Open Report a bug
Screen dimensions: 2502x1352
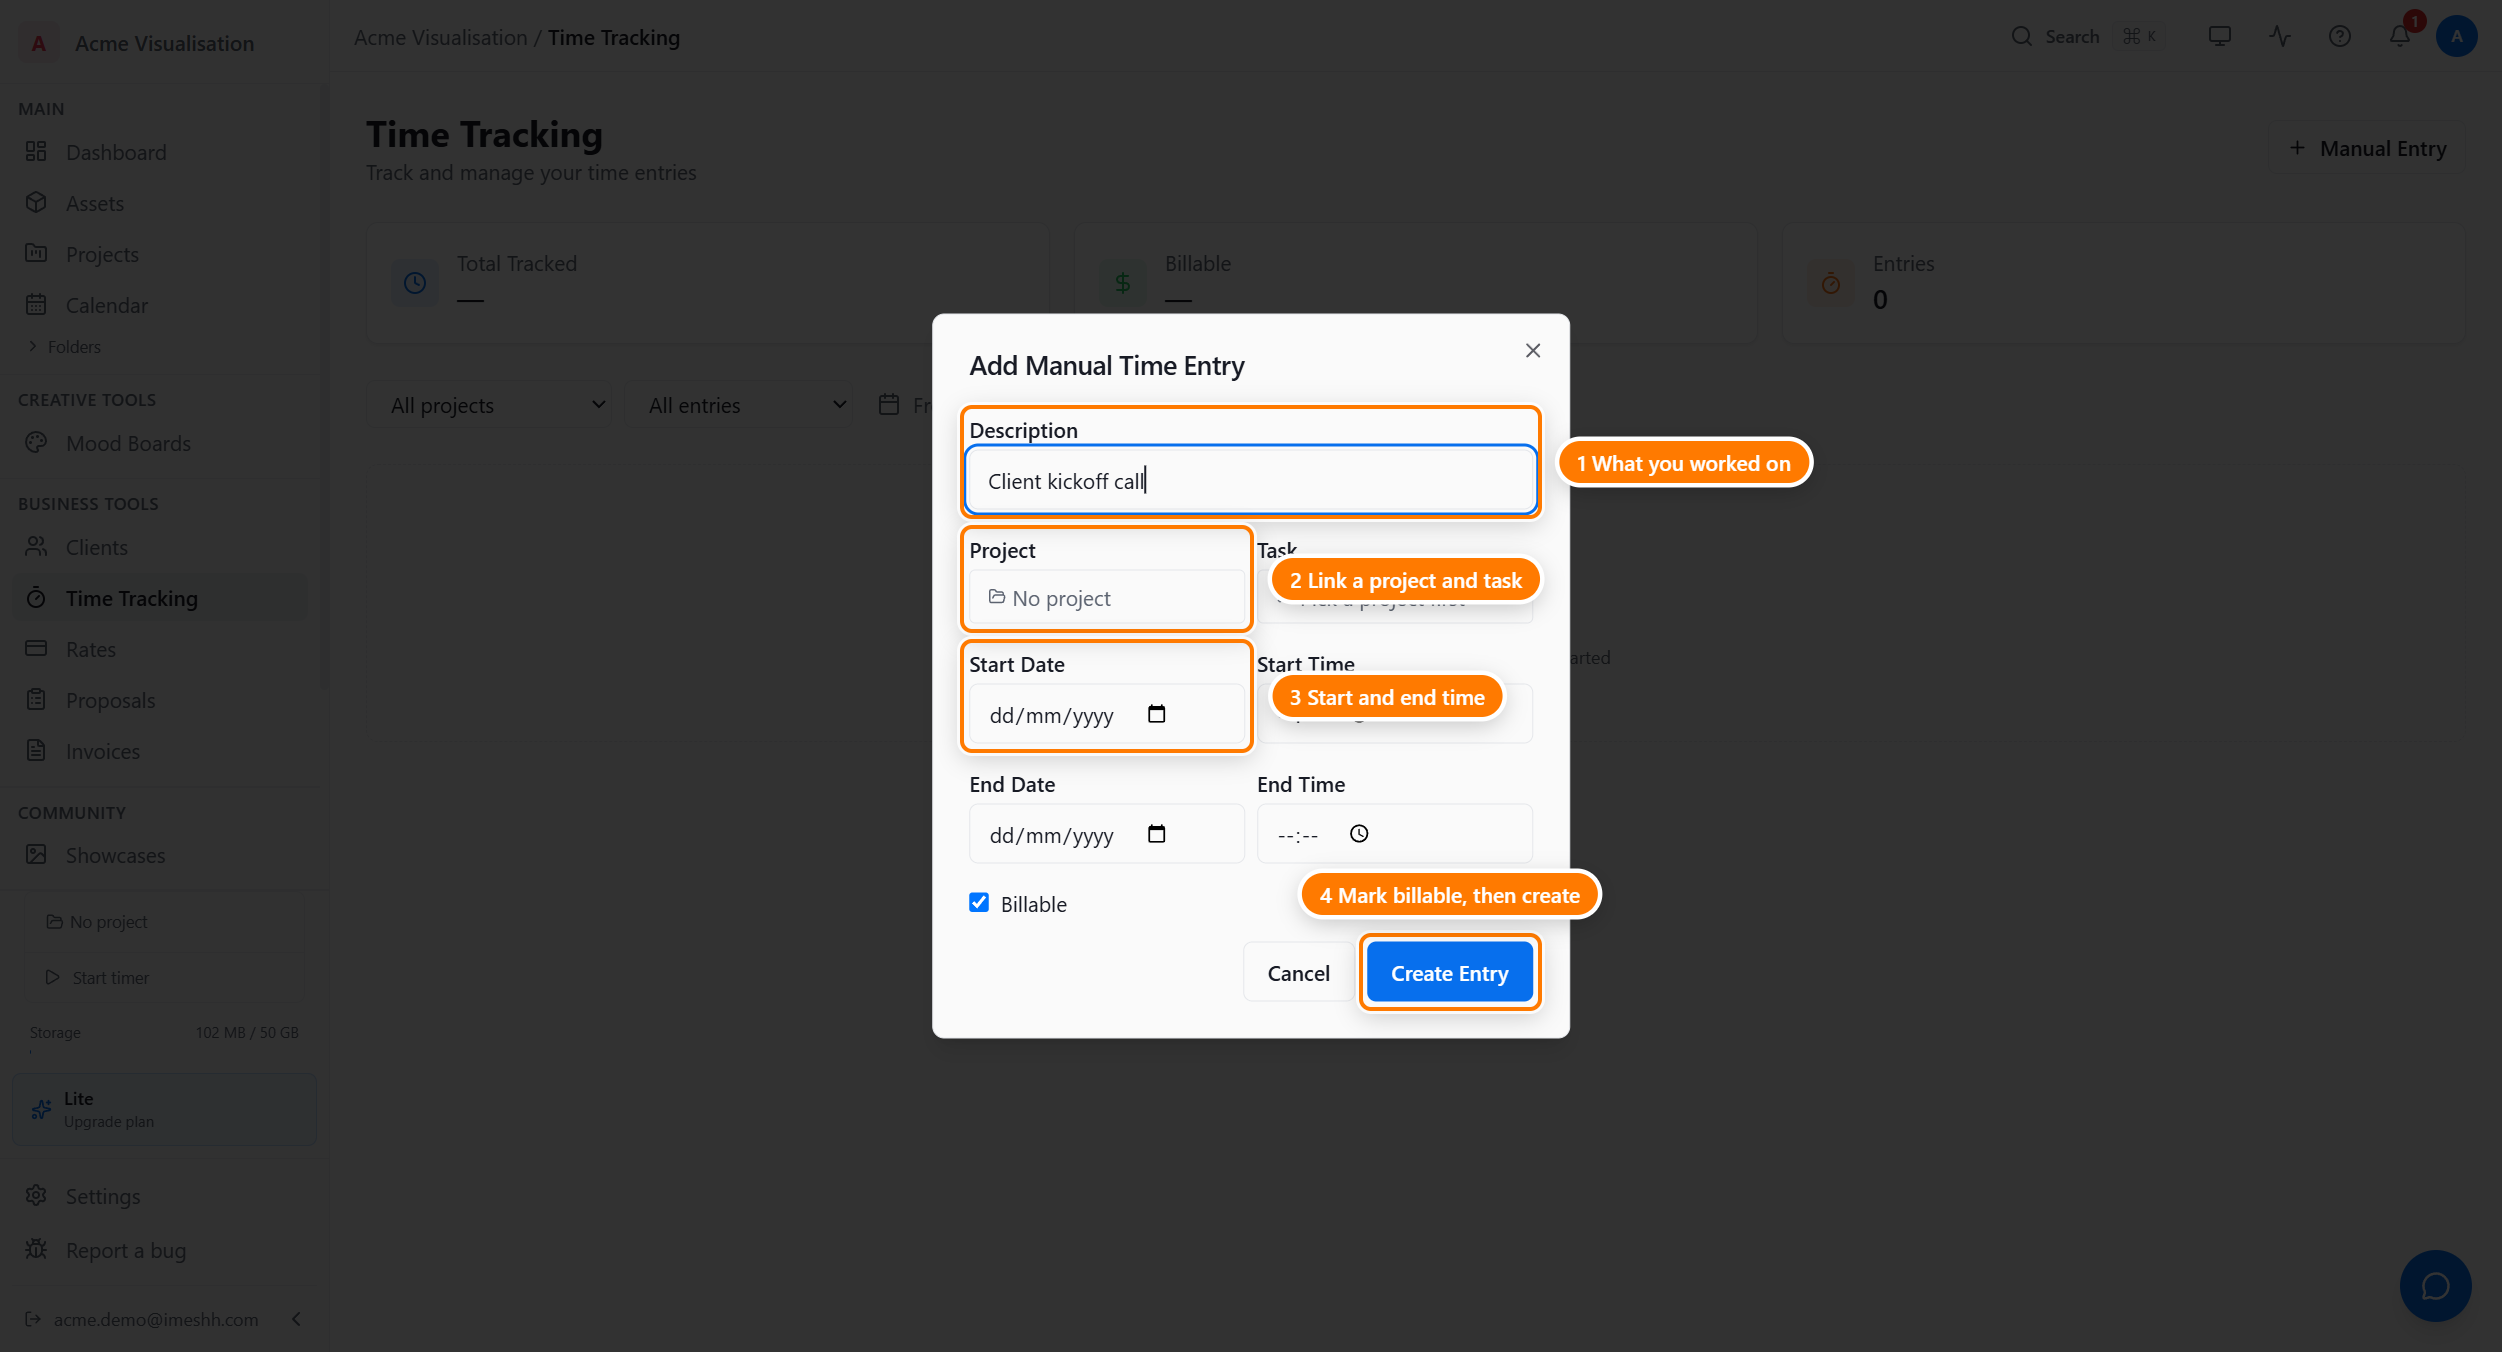coord(163,1250)
